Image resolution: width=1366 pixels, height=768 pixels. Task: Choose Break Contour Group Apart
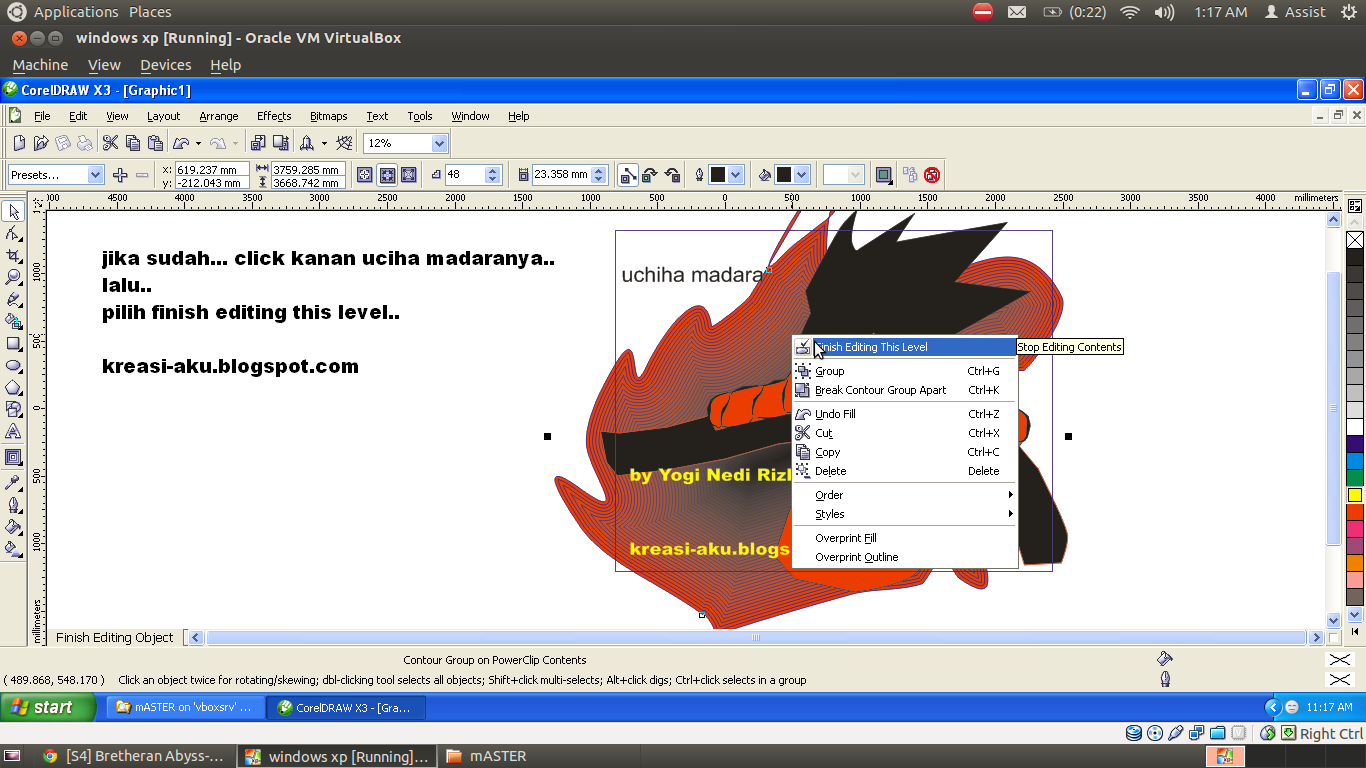[904, 390]
